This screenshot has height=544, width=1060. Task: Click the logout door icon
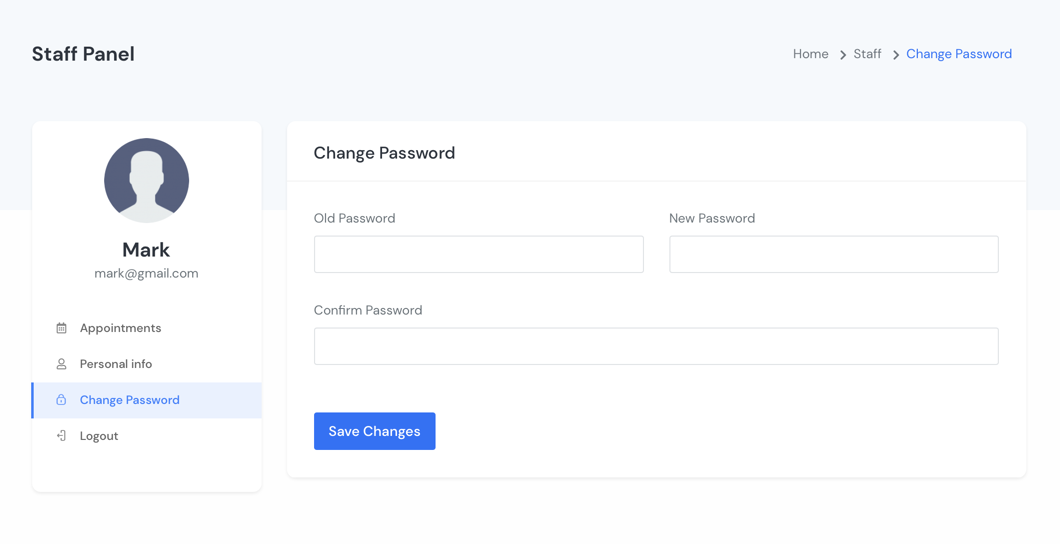[x=61, y=436]
